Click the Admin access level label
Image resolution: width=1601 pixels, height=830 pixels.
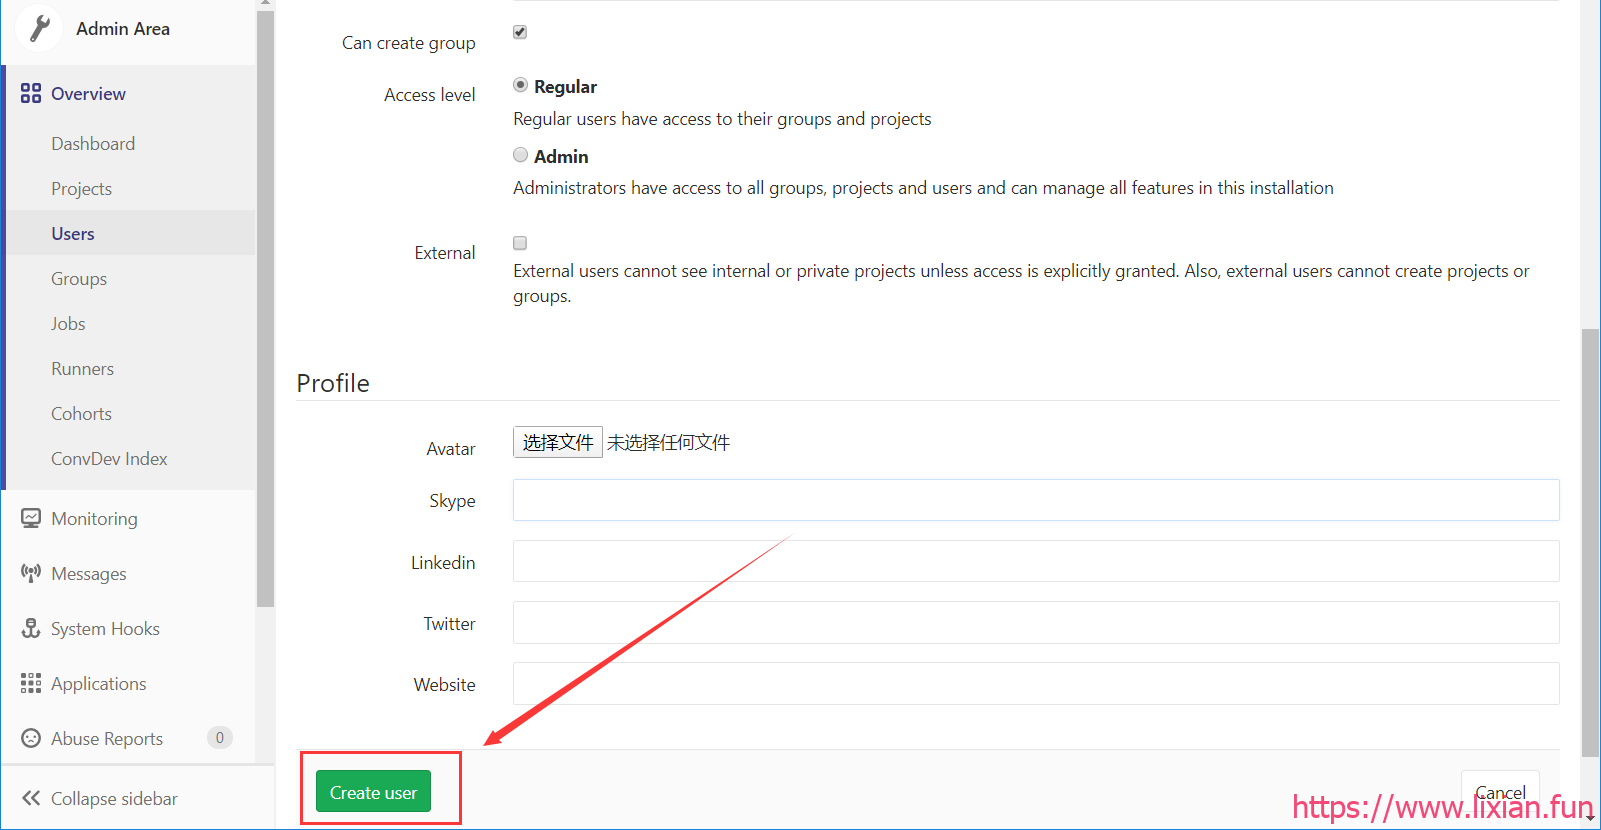tap(561, 157)
